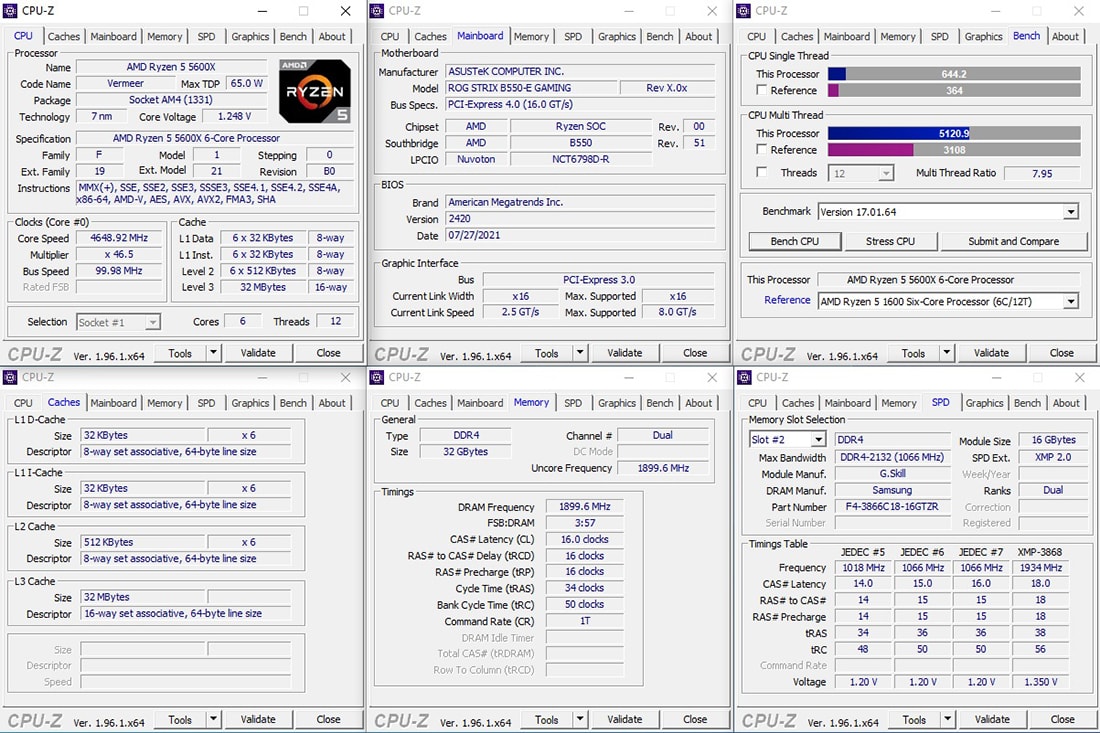Start the Stress CPU test

pos(890,241)
